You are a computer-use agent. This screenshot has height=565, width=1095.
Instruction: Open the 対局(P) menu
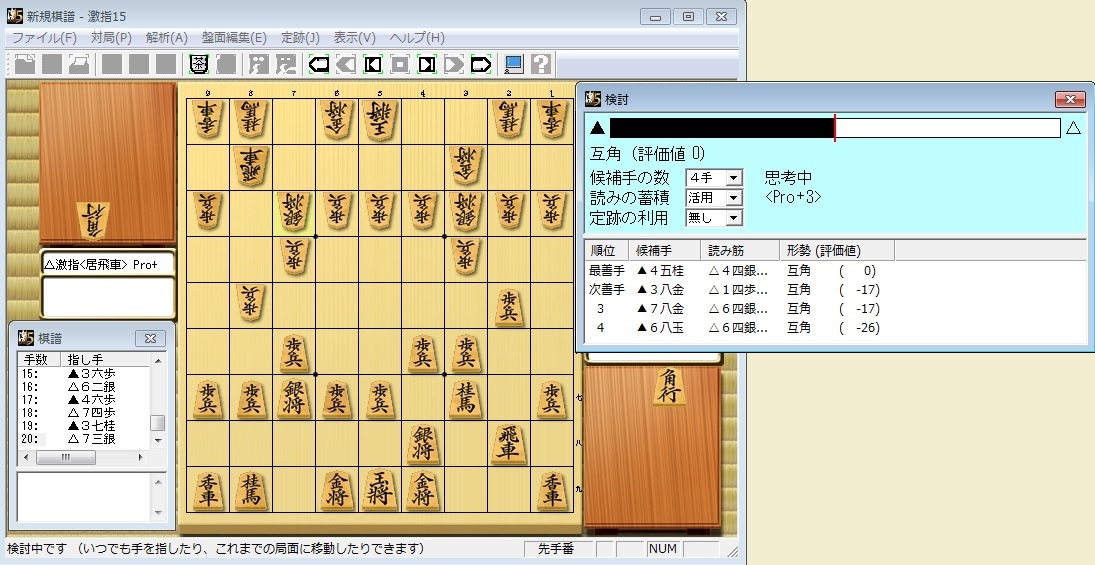111,38
